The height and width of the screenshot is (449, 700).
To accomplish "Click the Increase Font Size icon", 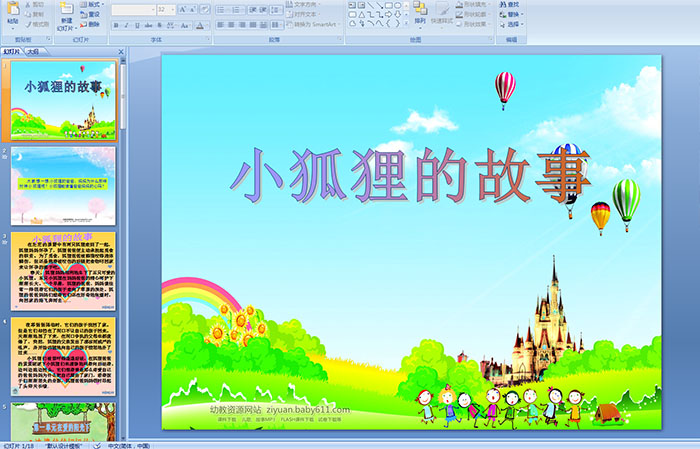I will pos(183,9).
